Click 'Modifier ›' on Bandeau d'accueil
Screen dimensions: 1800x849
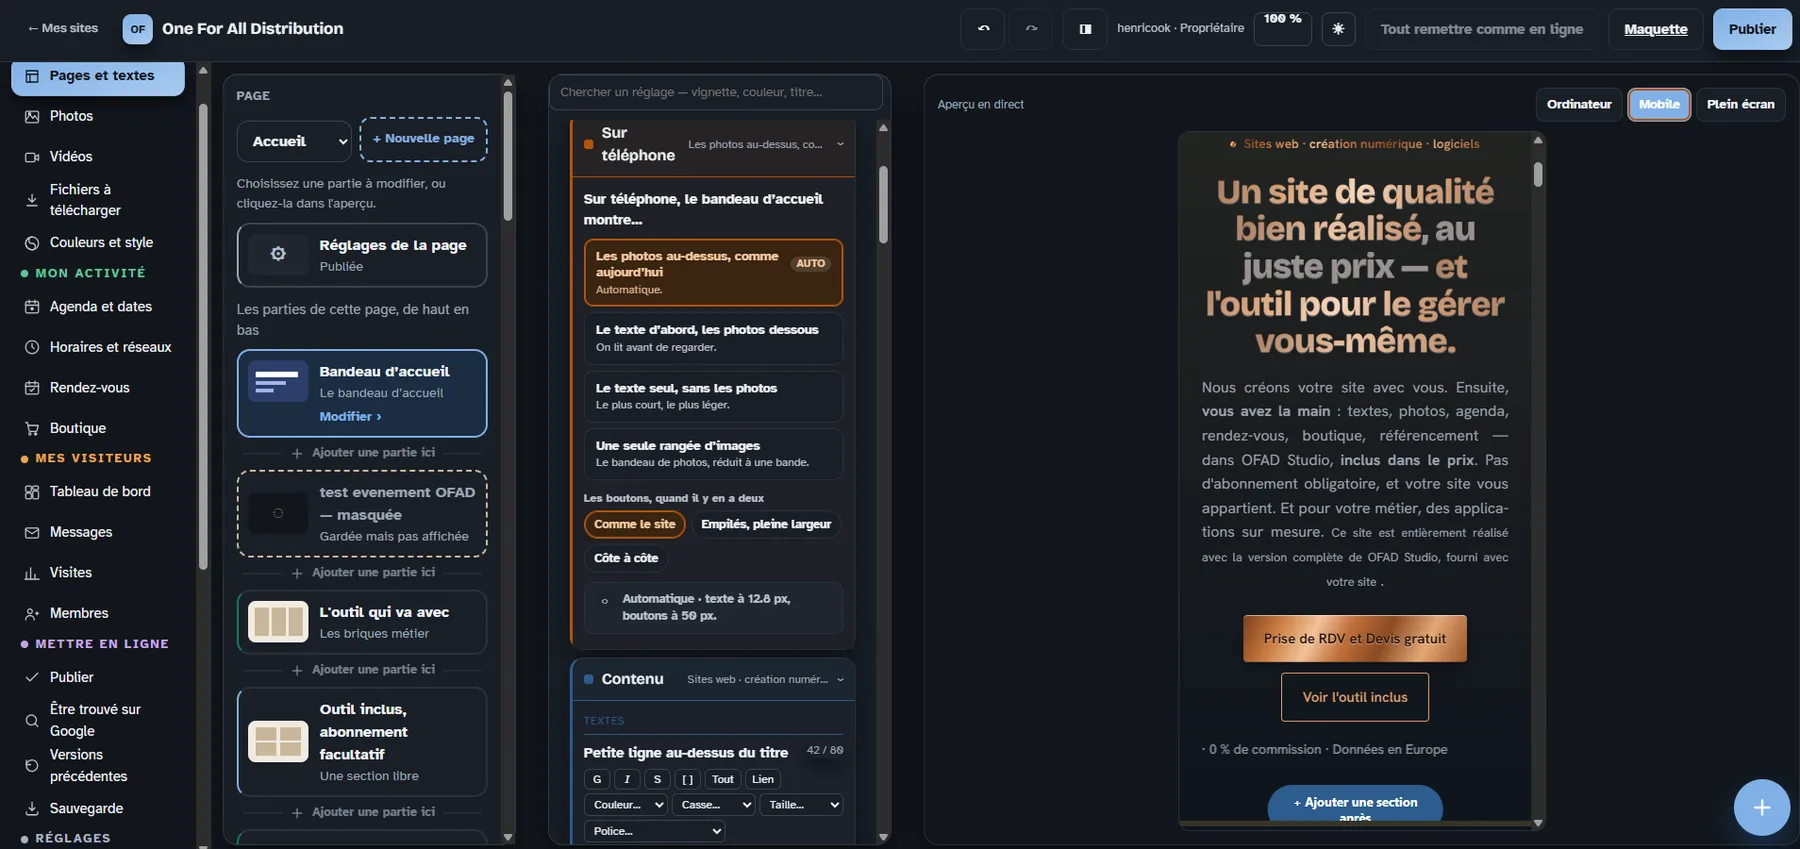pos(350,417)
